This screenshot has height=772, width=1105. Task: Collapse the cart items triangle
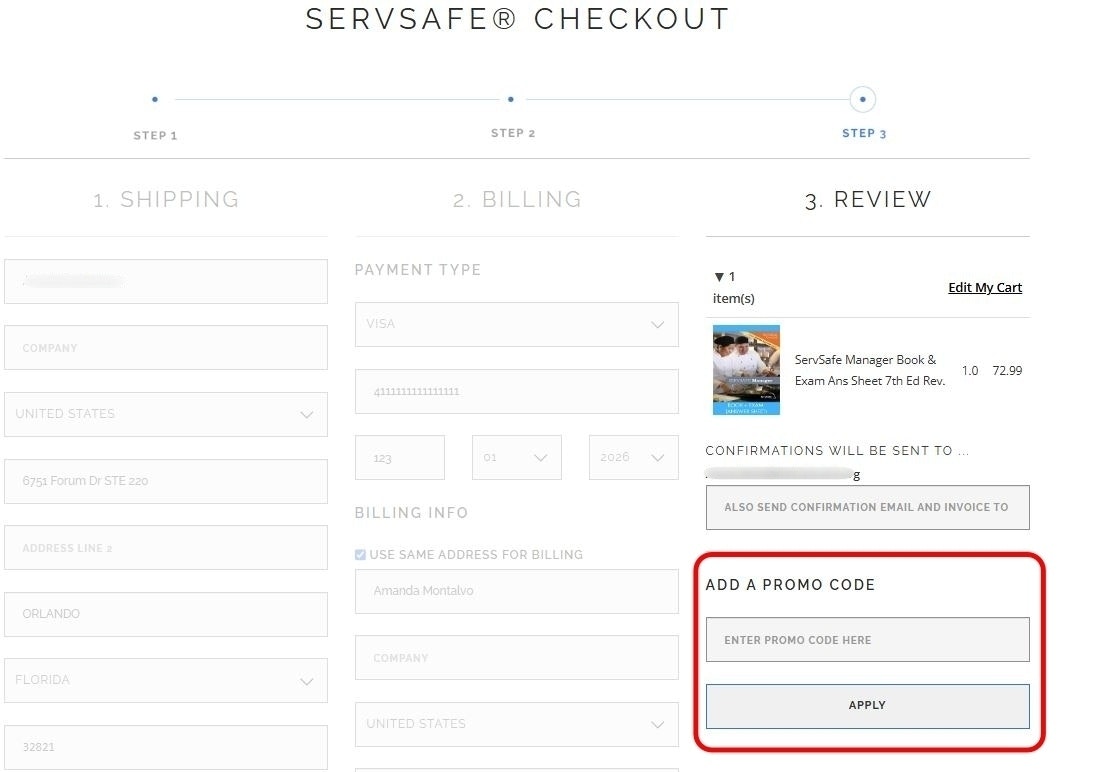coord(719,277)
